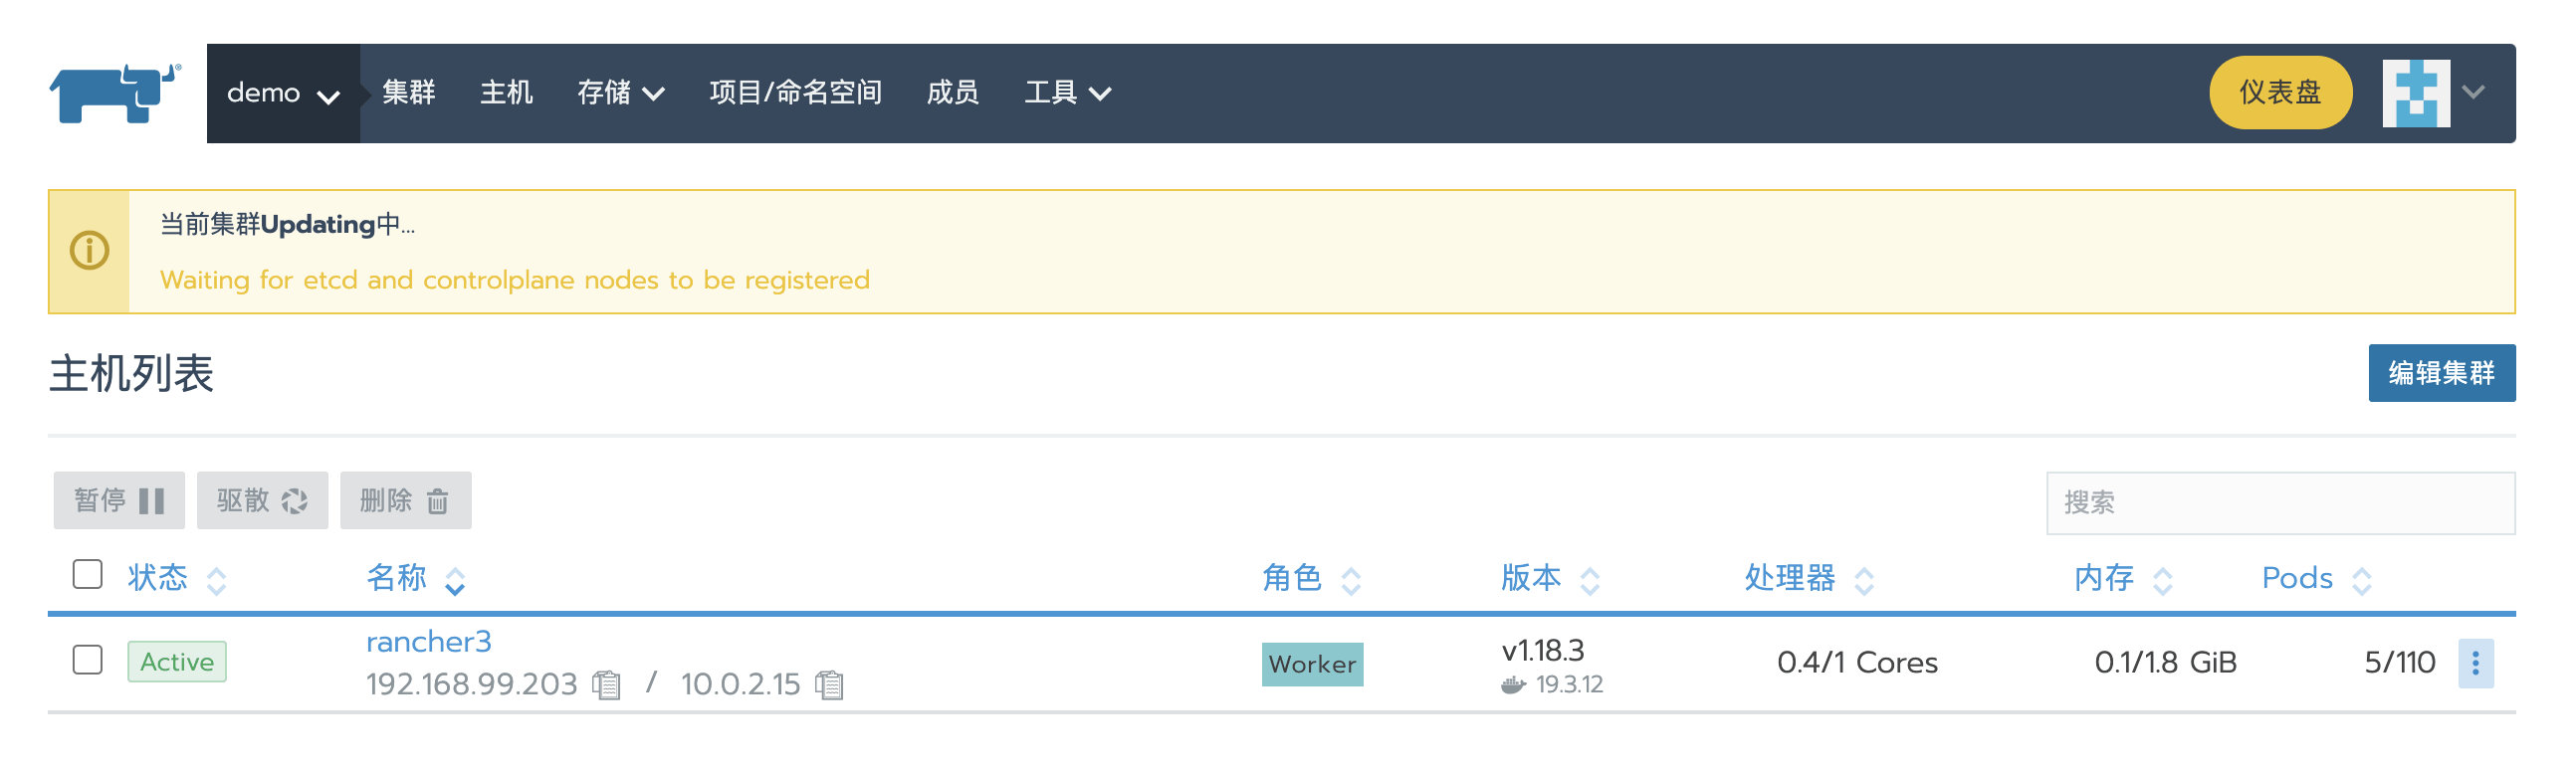Screen dimensions: 2576x772
Task: Click the Drain (驱散) button
Action: click(262, 500)
